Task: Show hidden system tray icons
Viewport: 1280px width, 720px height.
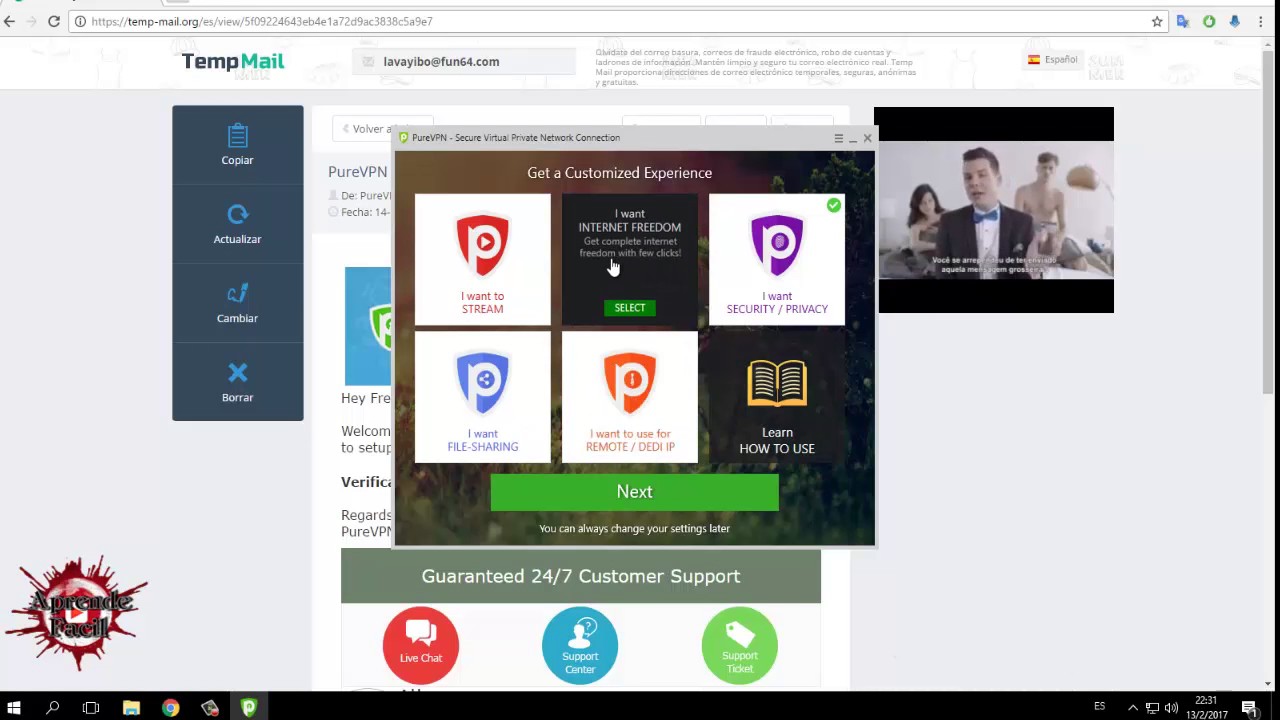Action: click(x=1133, y=708)
